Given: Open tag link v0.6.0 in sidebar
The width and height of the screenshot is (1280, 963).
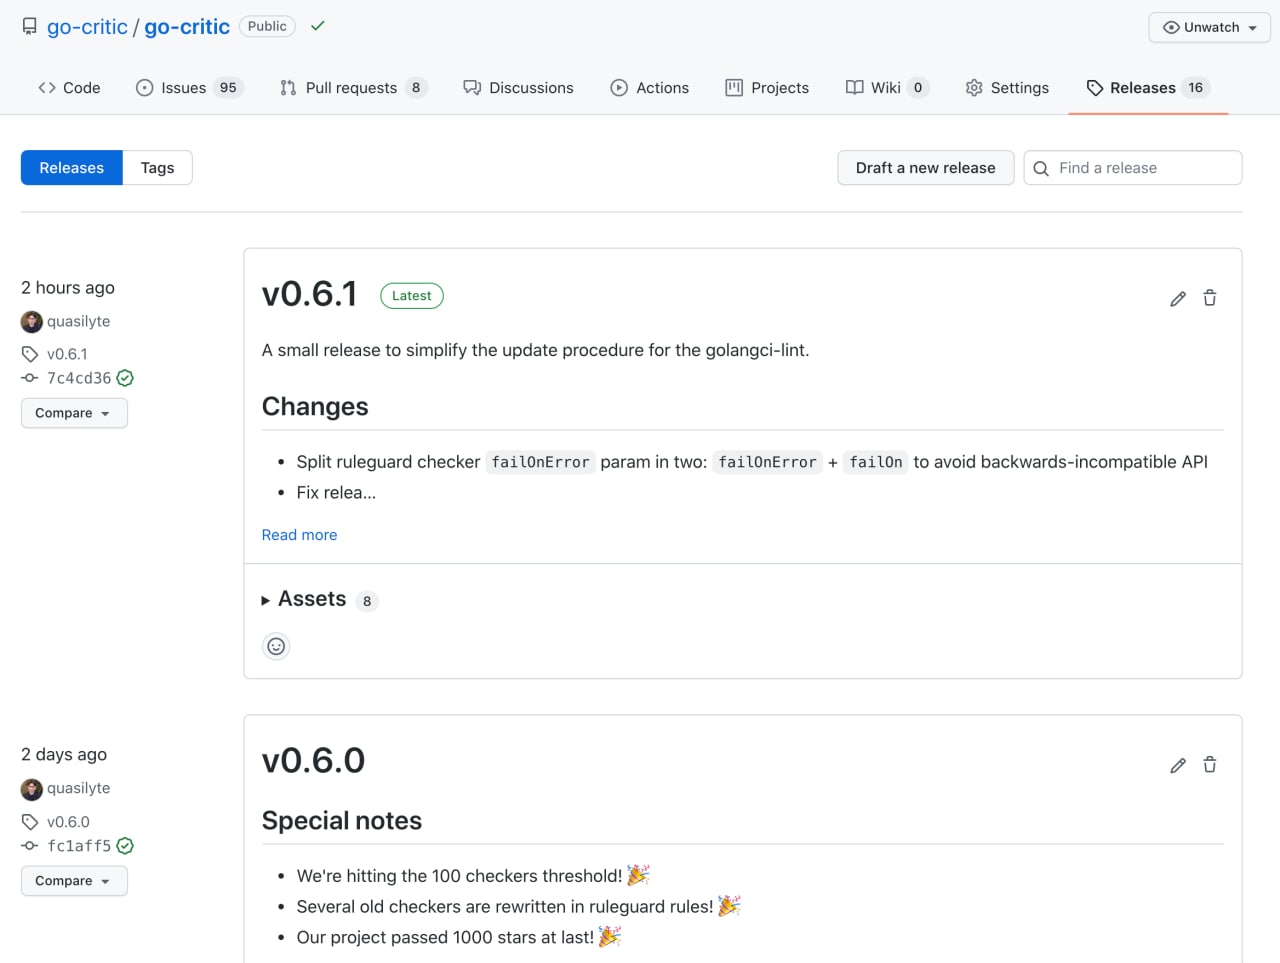Looking at the screenshot, I should click(x=68, y=822).
